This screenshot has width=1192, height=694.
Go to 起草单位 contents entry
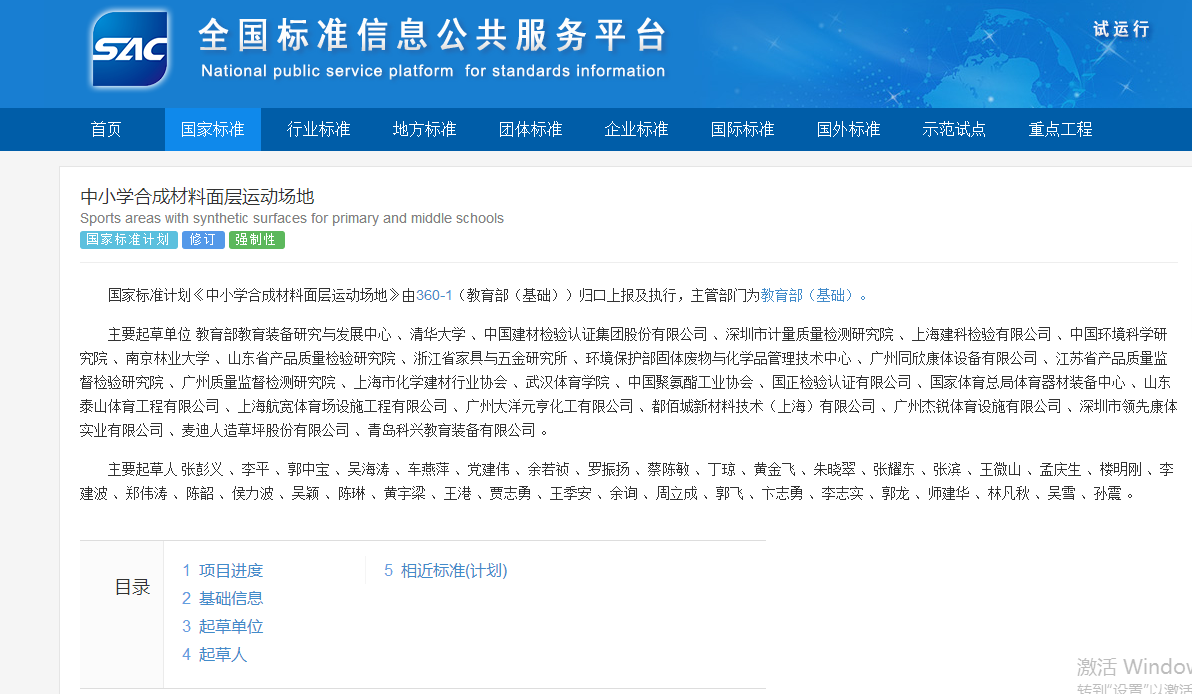click(x=222, y=627)
